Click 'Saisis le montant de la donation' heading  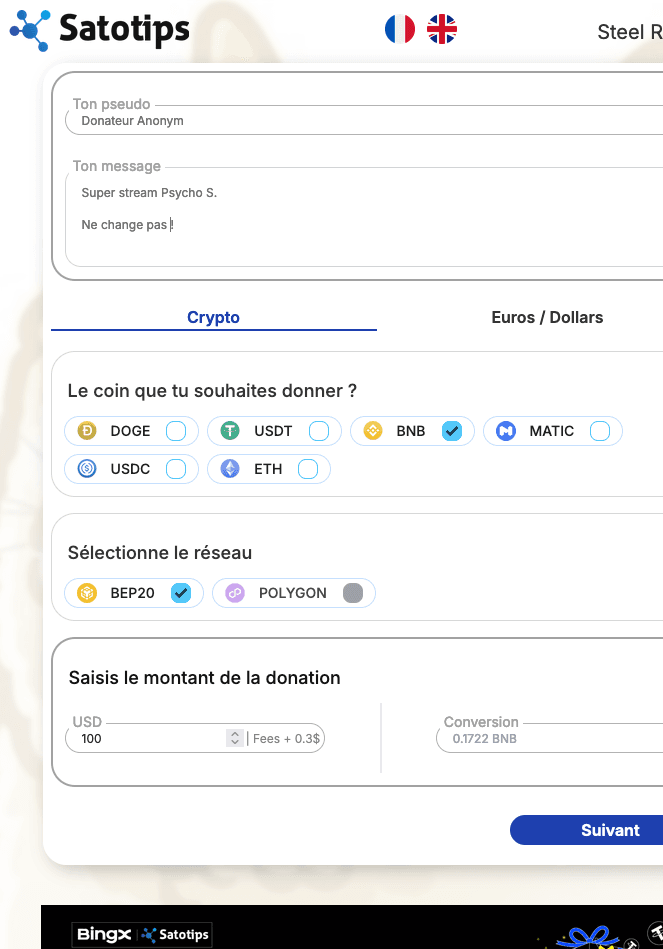coord(205,678)
